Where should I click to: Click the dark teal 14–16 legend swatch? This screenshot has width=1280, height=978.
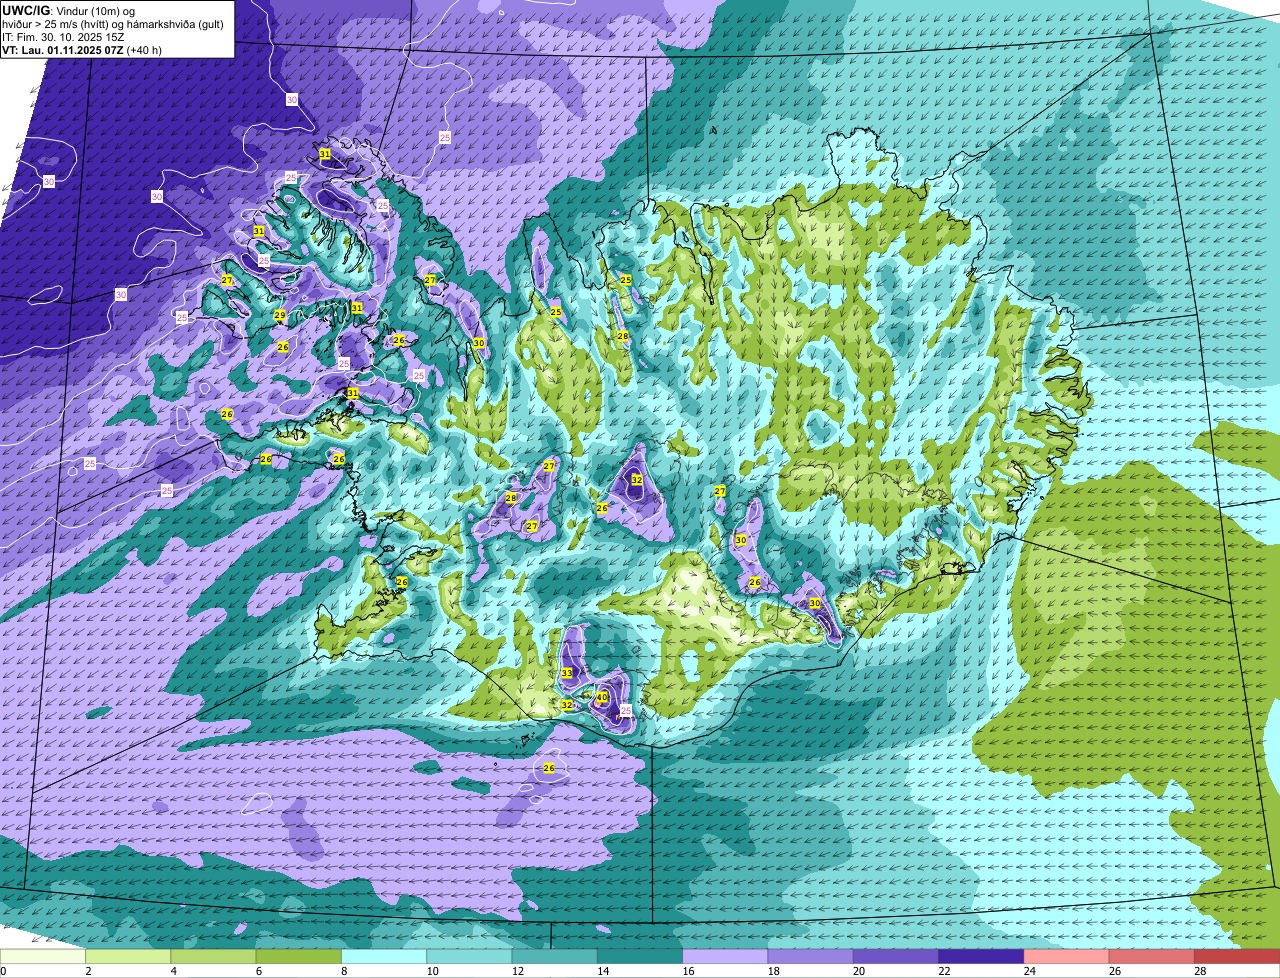coord(640,956)
